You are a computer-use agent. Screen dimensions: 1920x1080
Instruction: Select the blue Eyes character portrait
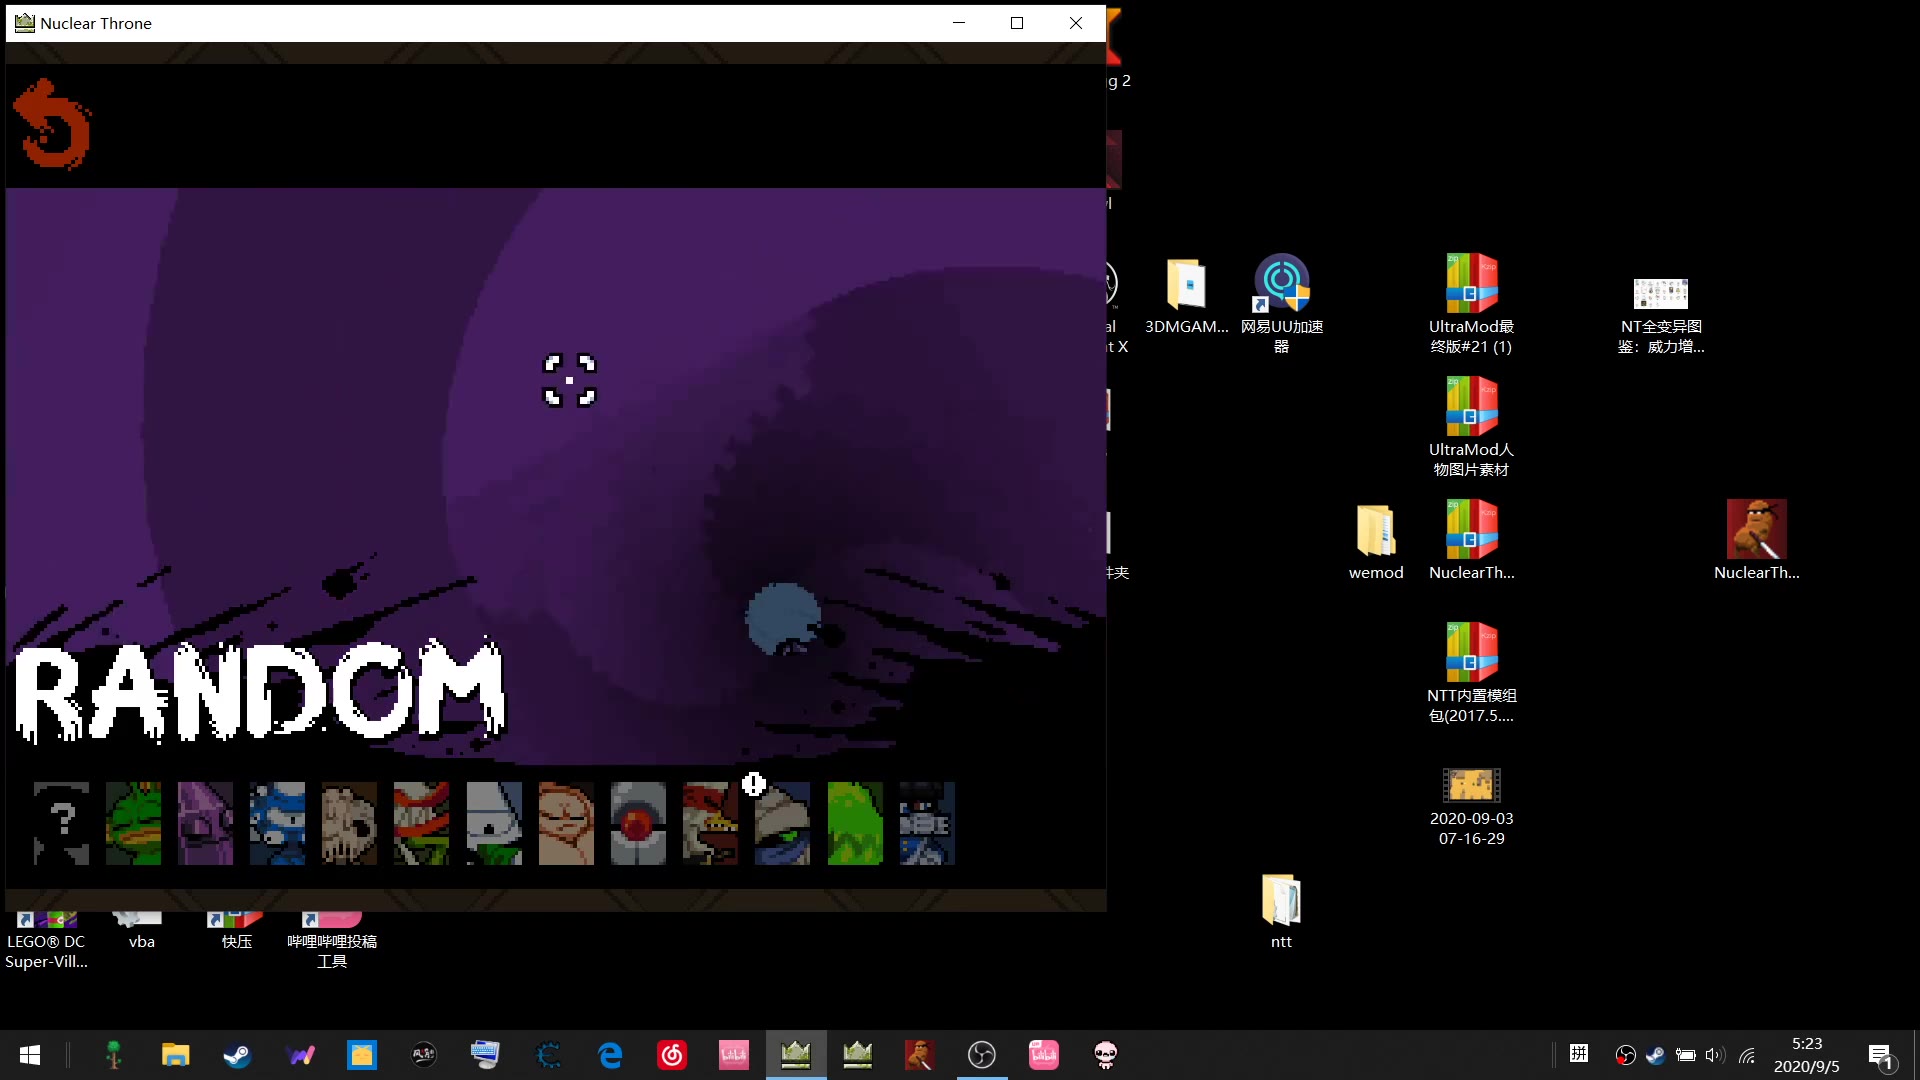pos(278,823)
